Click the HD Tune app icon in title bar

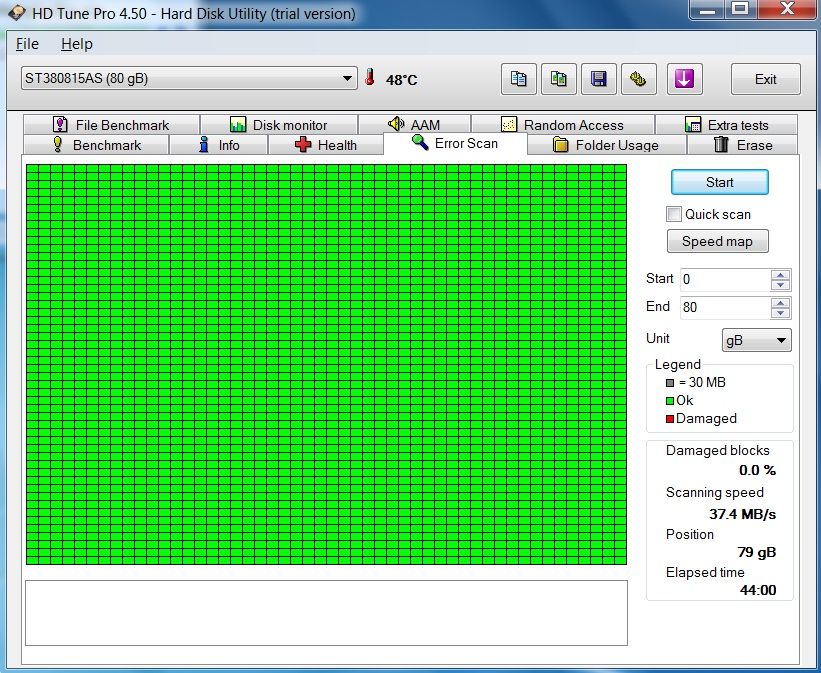(16, 13)
